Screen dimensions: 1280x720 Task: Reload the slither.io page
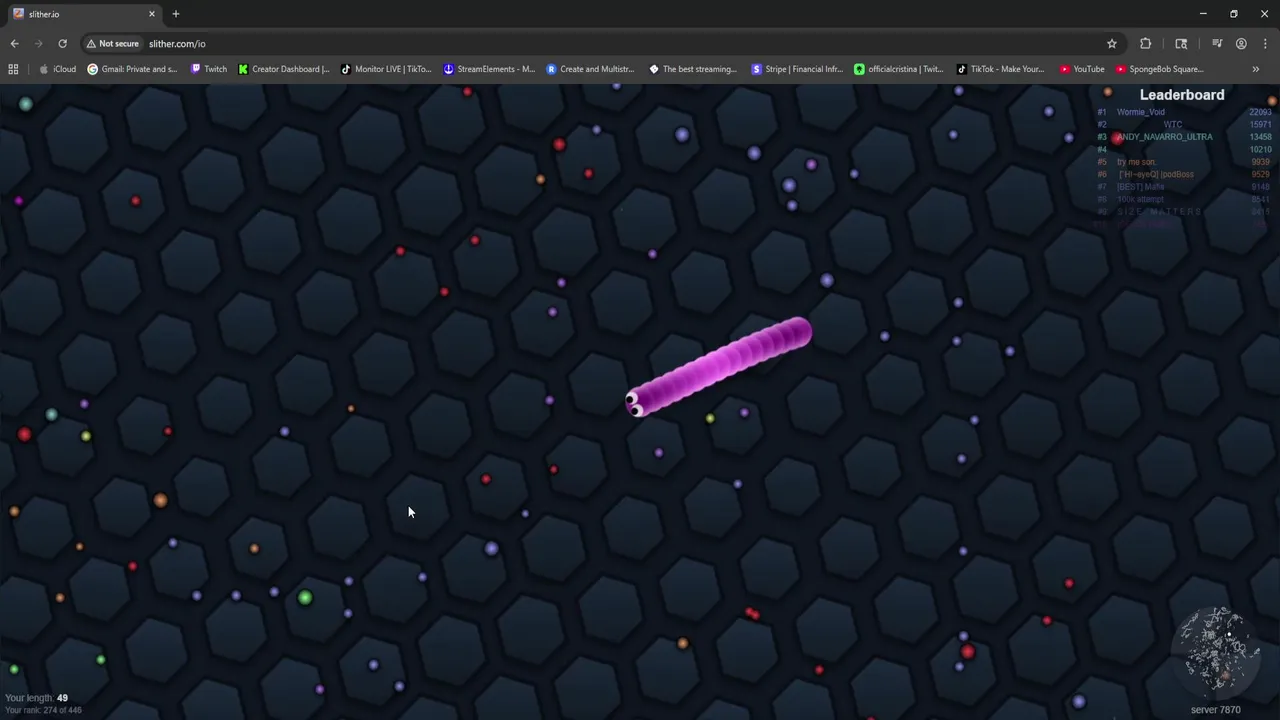click(62, 43)
